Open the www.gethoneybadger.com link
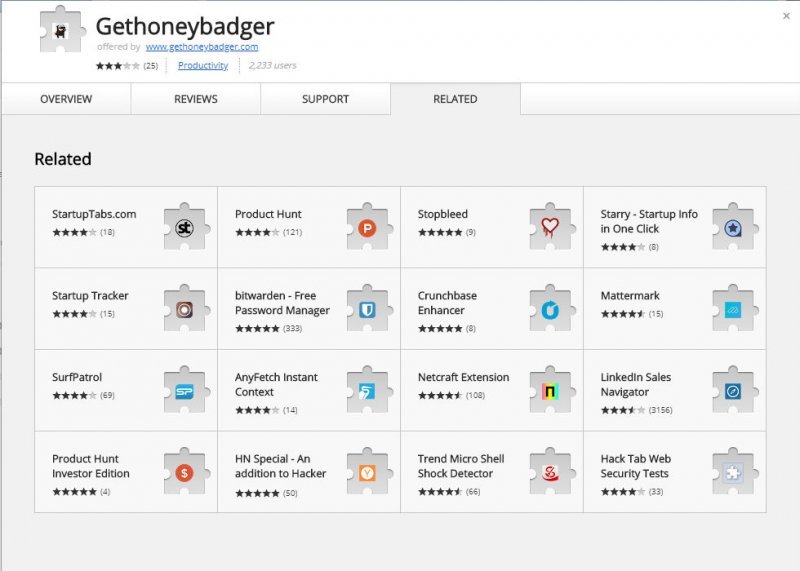 pos(202,47)
